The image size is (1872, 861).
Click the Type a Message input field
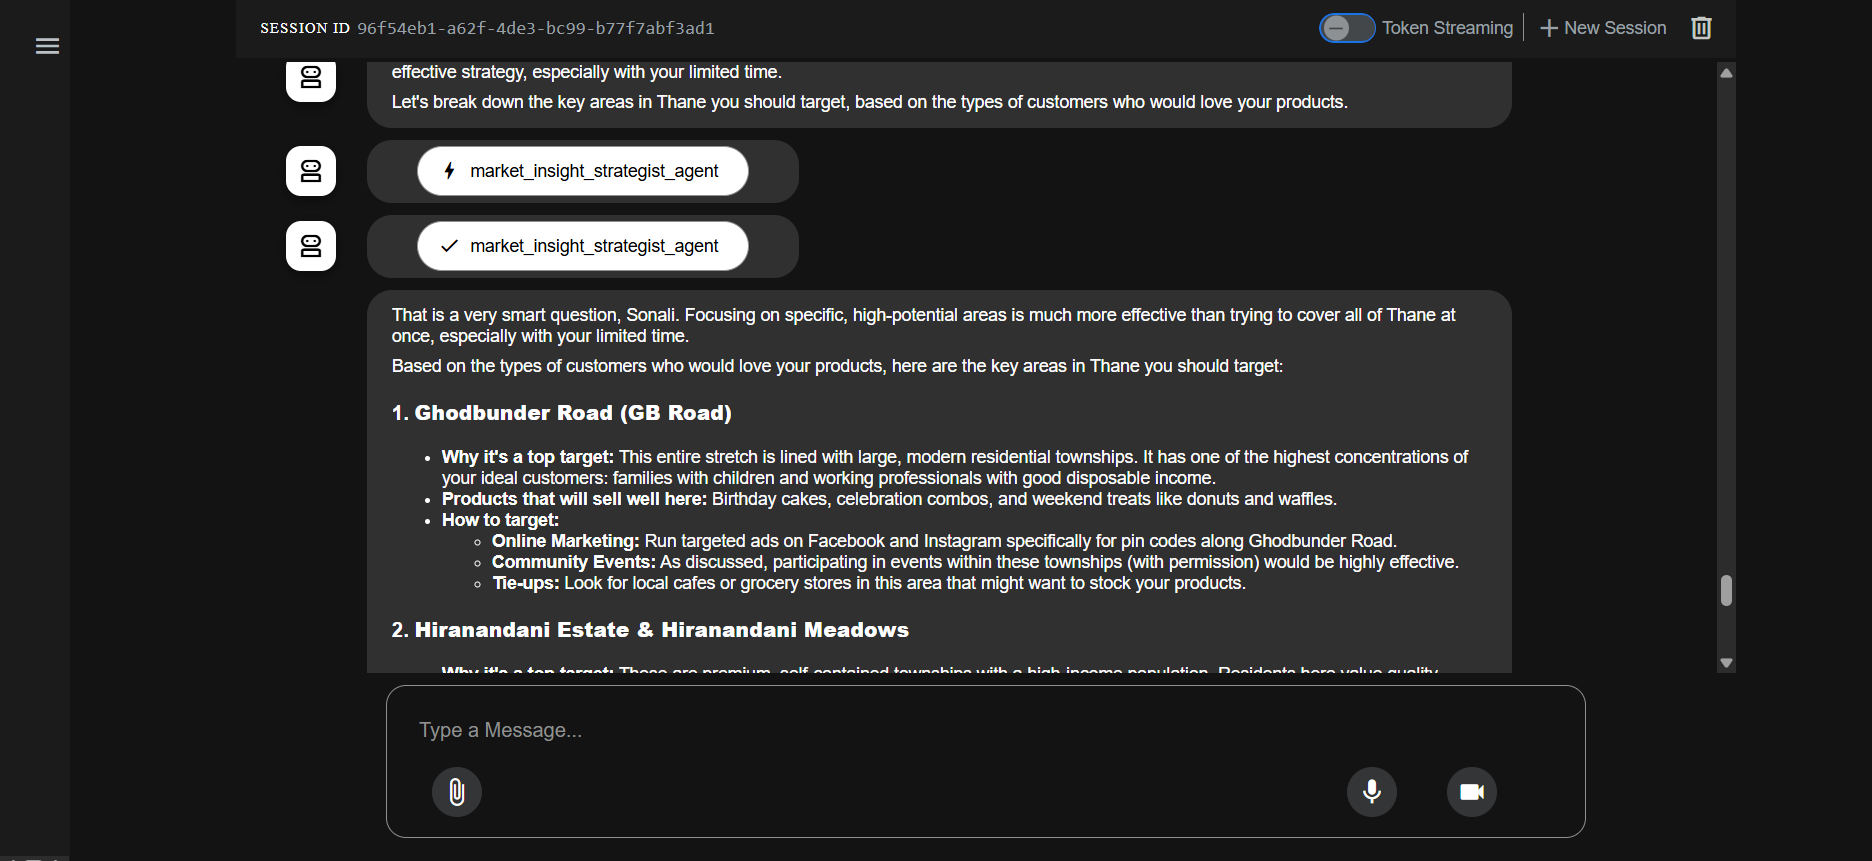pos(985,730)
